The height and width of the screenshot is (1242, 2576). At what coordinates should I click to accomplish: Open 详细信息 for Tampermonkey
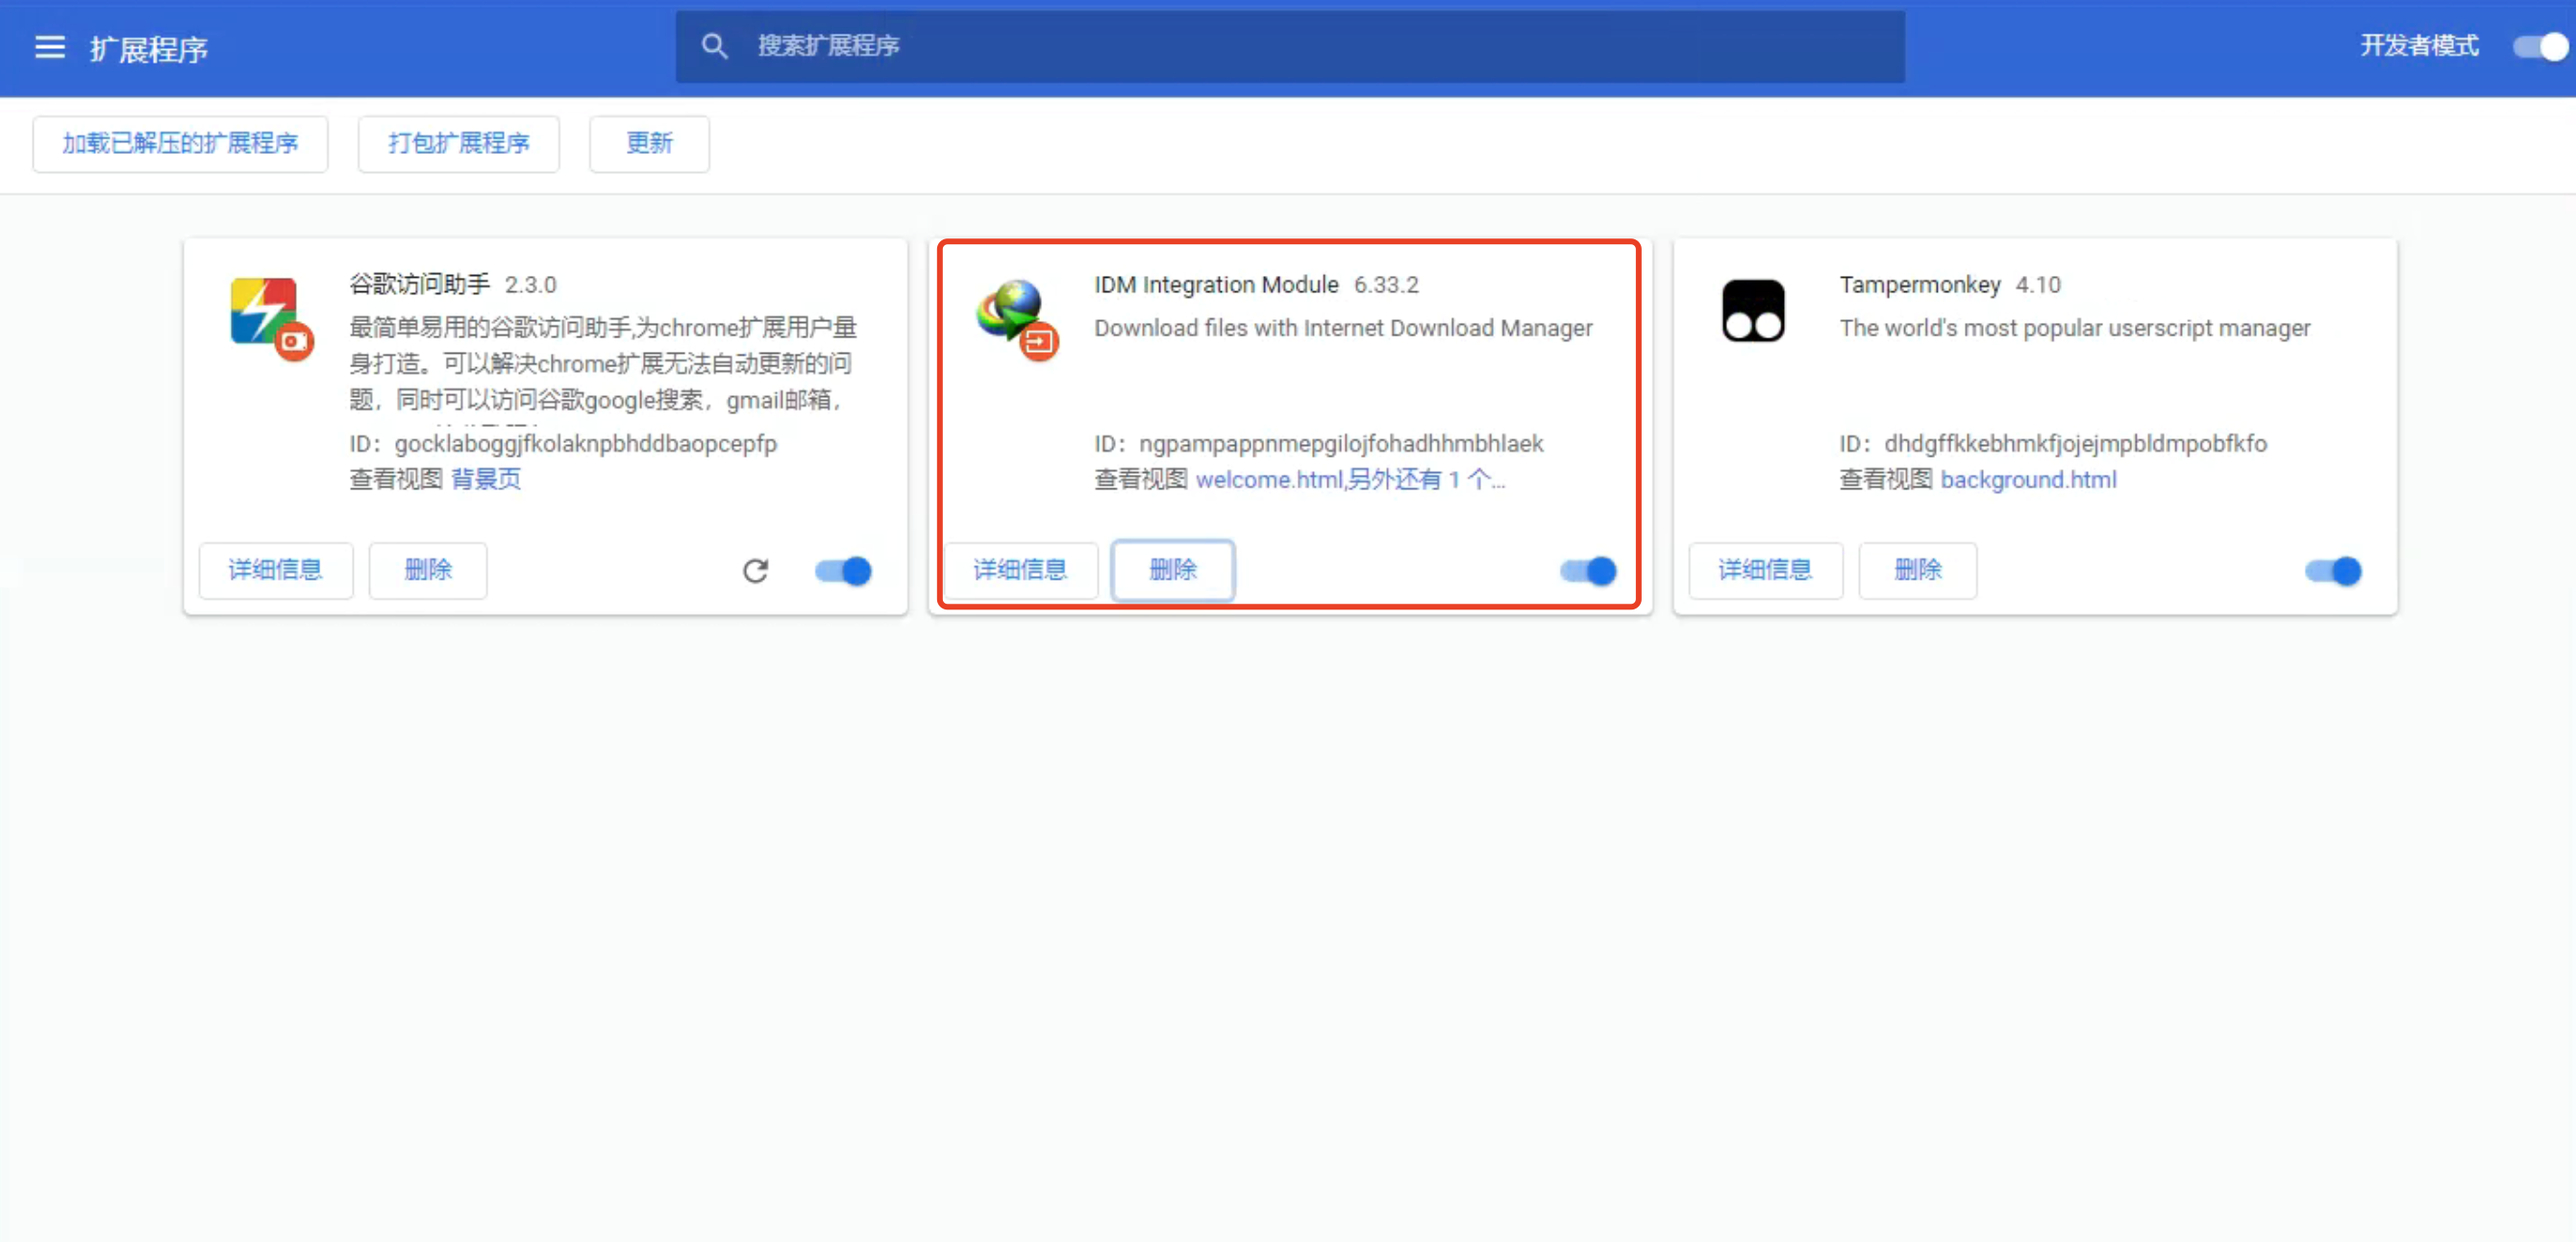tap(1766, 570)
